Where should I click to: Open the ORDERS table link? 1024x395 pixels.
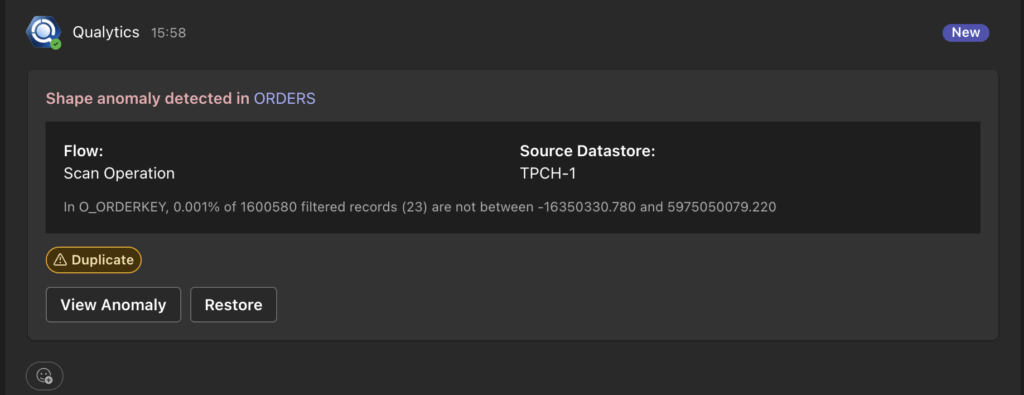click(x=285, y=99)
